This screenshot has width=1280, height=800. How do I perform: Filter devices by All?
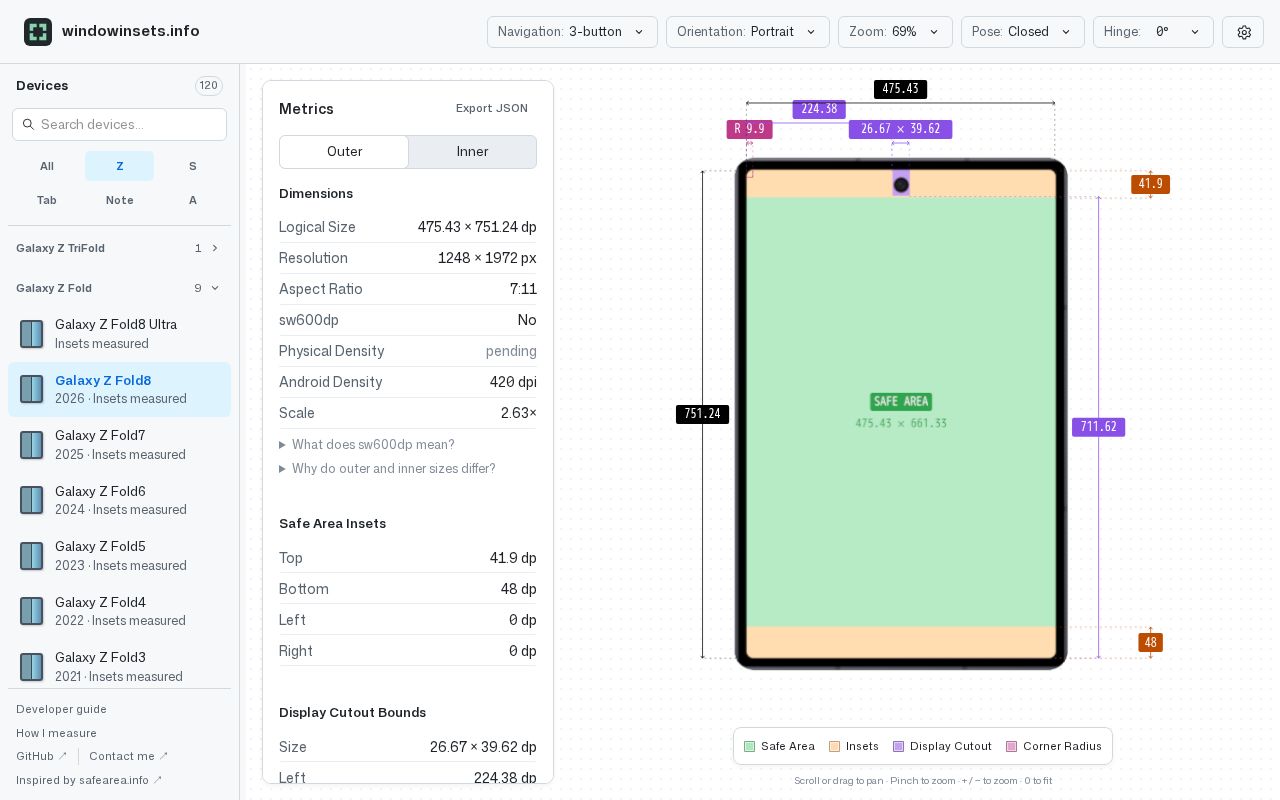(47, 166)
